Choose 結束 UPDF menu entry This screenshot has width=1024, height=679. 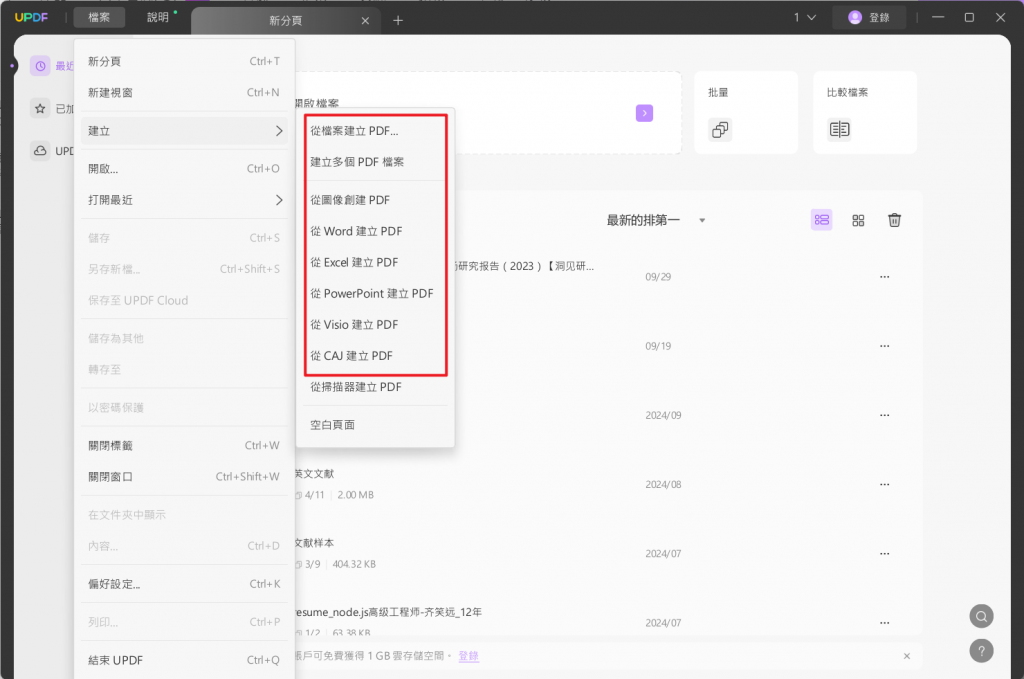pyautogui.click(x=184, y=660)
